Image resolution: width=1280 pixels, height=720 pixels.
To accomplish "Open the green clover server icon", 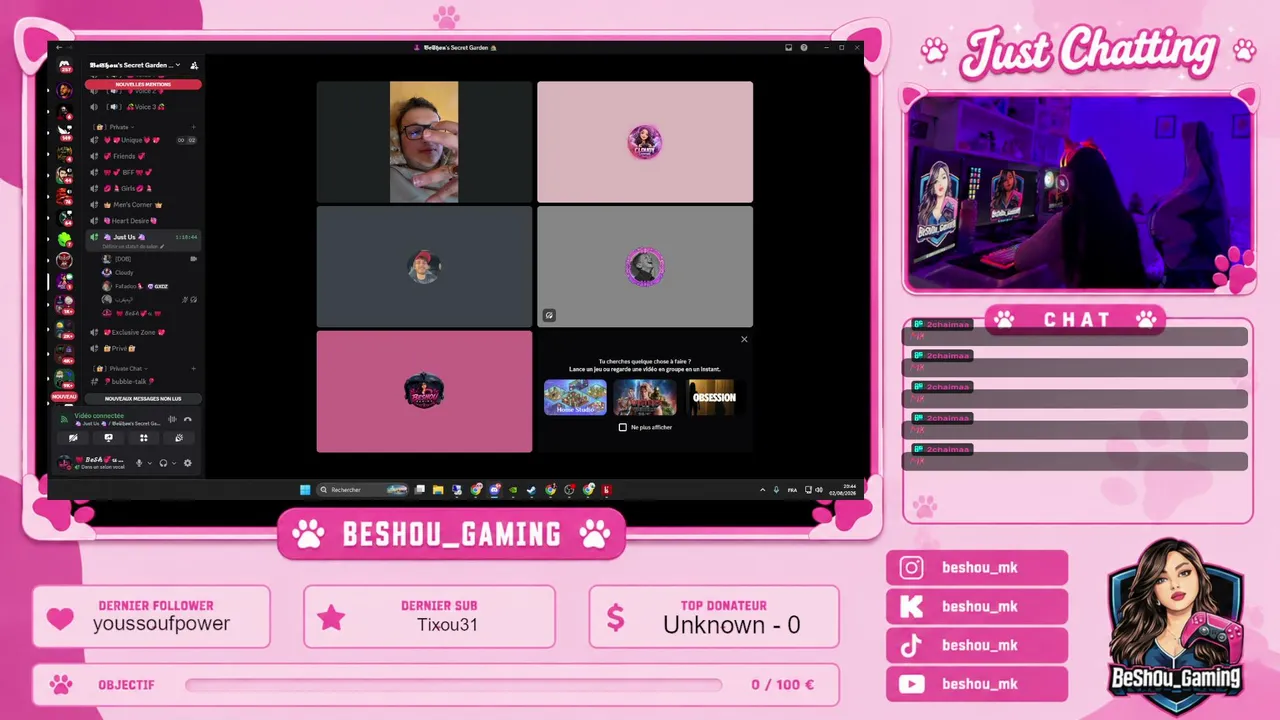I will coord(65,239).
